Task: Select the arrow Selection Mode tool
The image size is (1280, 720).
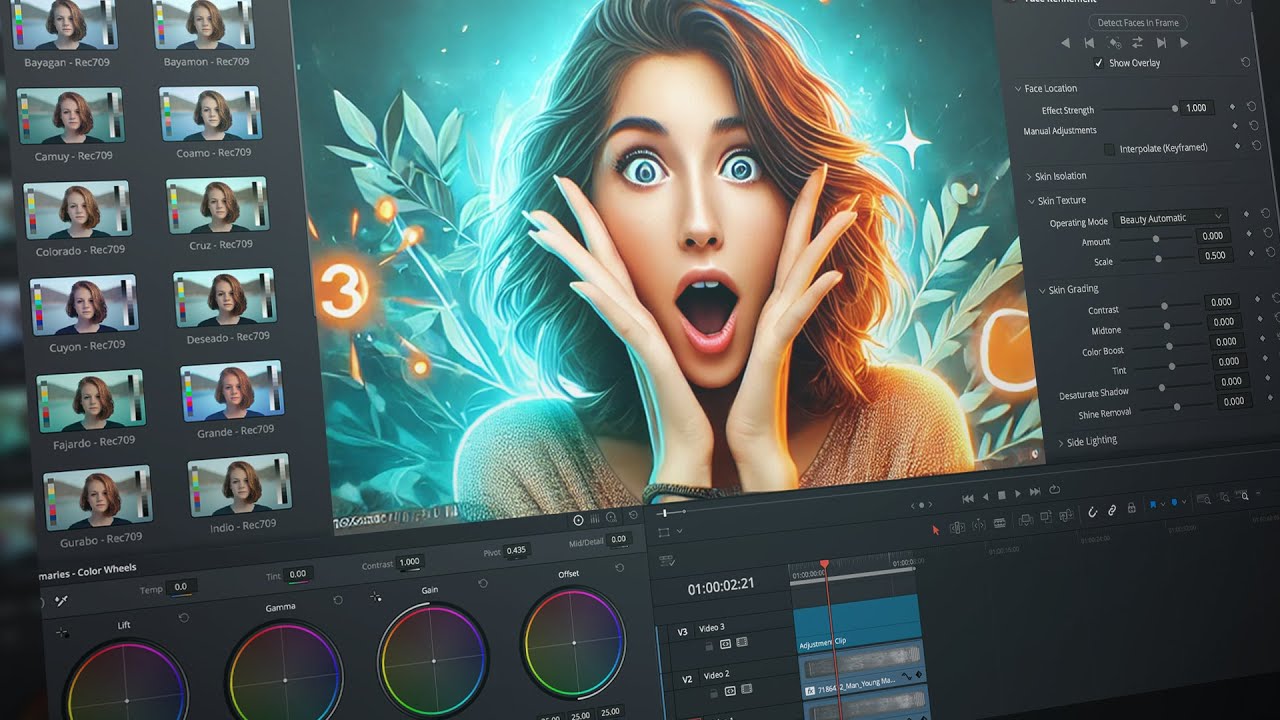Action: (x=936, y=530)
